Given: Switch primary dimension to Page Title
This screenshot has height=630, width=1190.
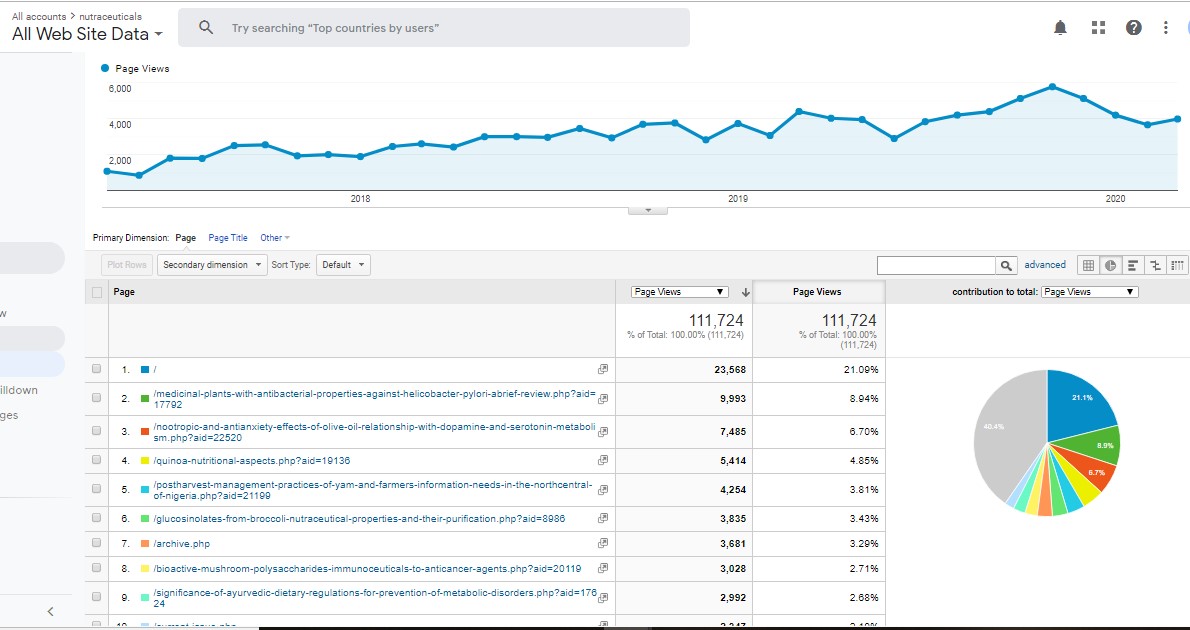Looking at the screenshot, I should pos(228,238).
